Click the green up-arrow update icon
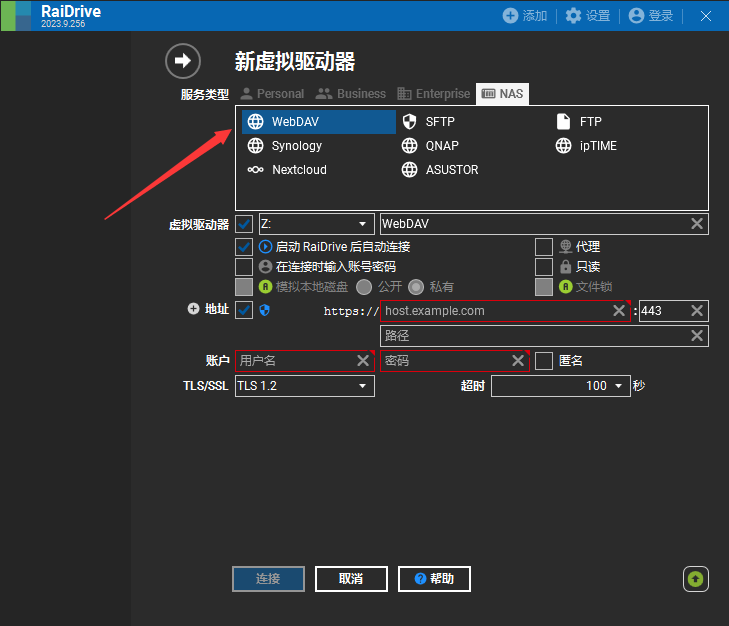Viewport: 729px width, 626px height. 696,579
